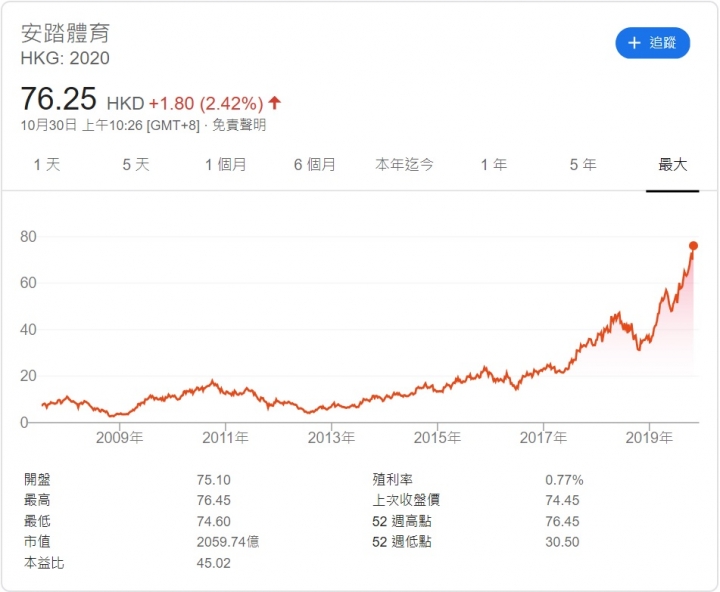Click the 追蹤 follow button
The height and width of the screenshot is (592, 720).
[x=652, y=43]
